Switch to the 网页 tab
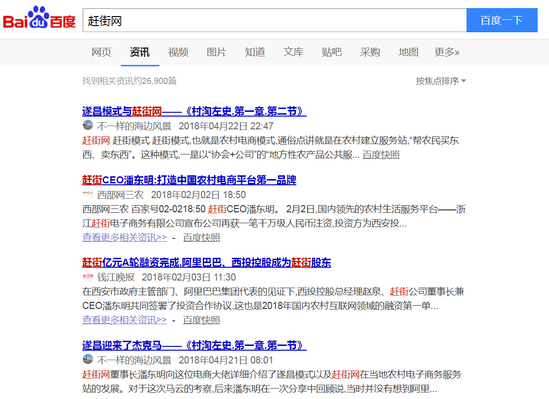This screenshot has width=549, height=399. pos(101,52)
